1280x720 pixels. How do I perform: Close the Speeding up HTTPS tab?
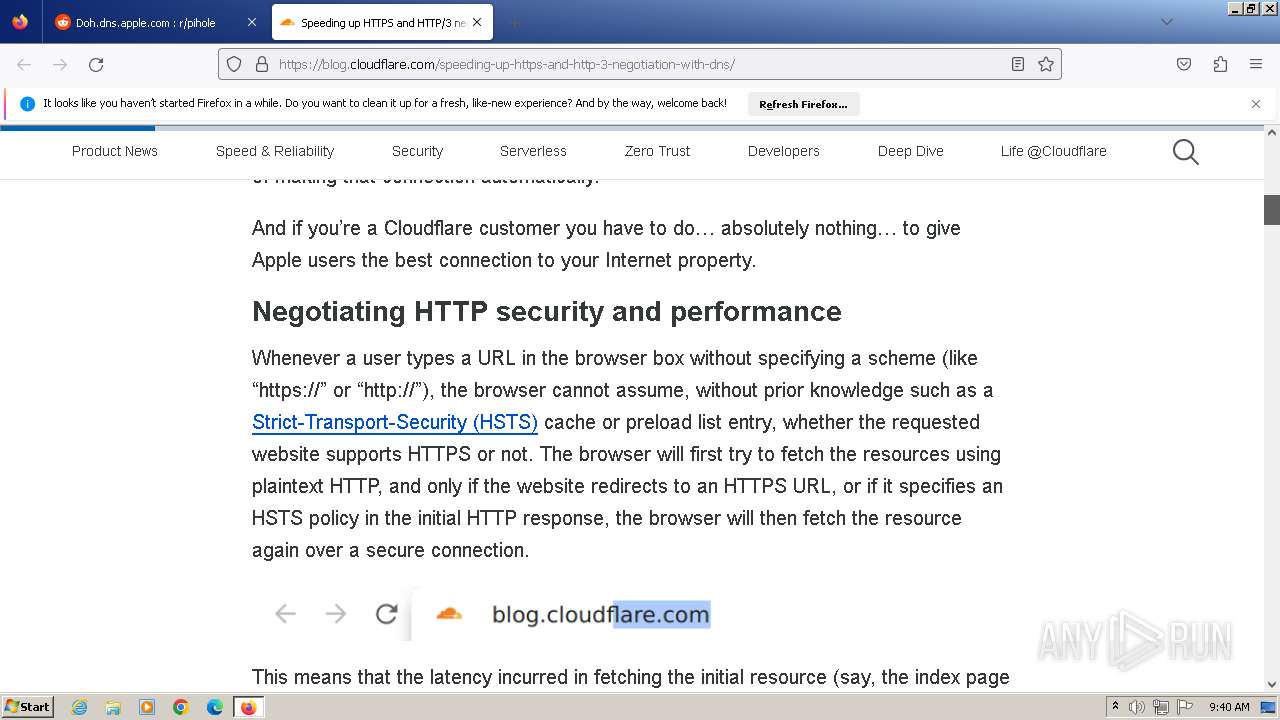[x=477, y=22]
